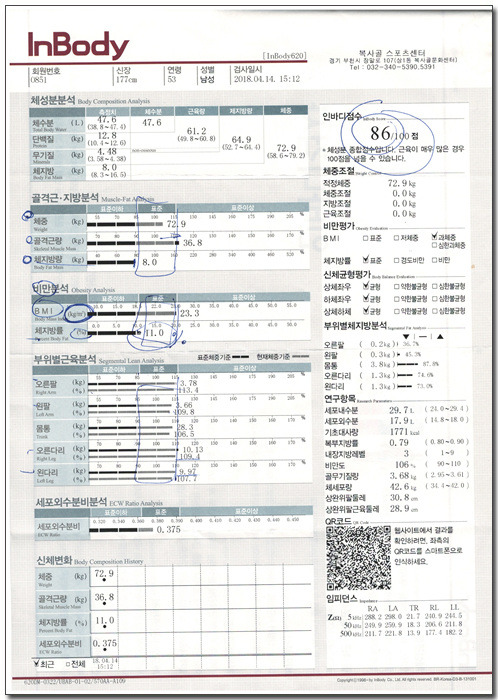498x700 pixels.
Task: Toggle the 상체좌우 균형 checkbox
Action: point(366,286)
